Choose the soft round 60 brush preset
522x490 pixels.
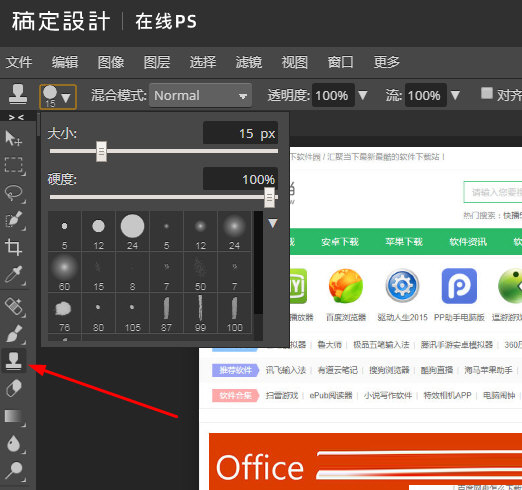pyautogui.click(x=65, y=272)
